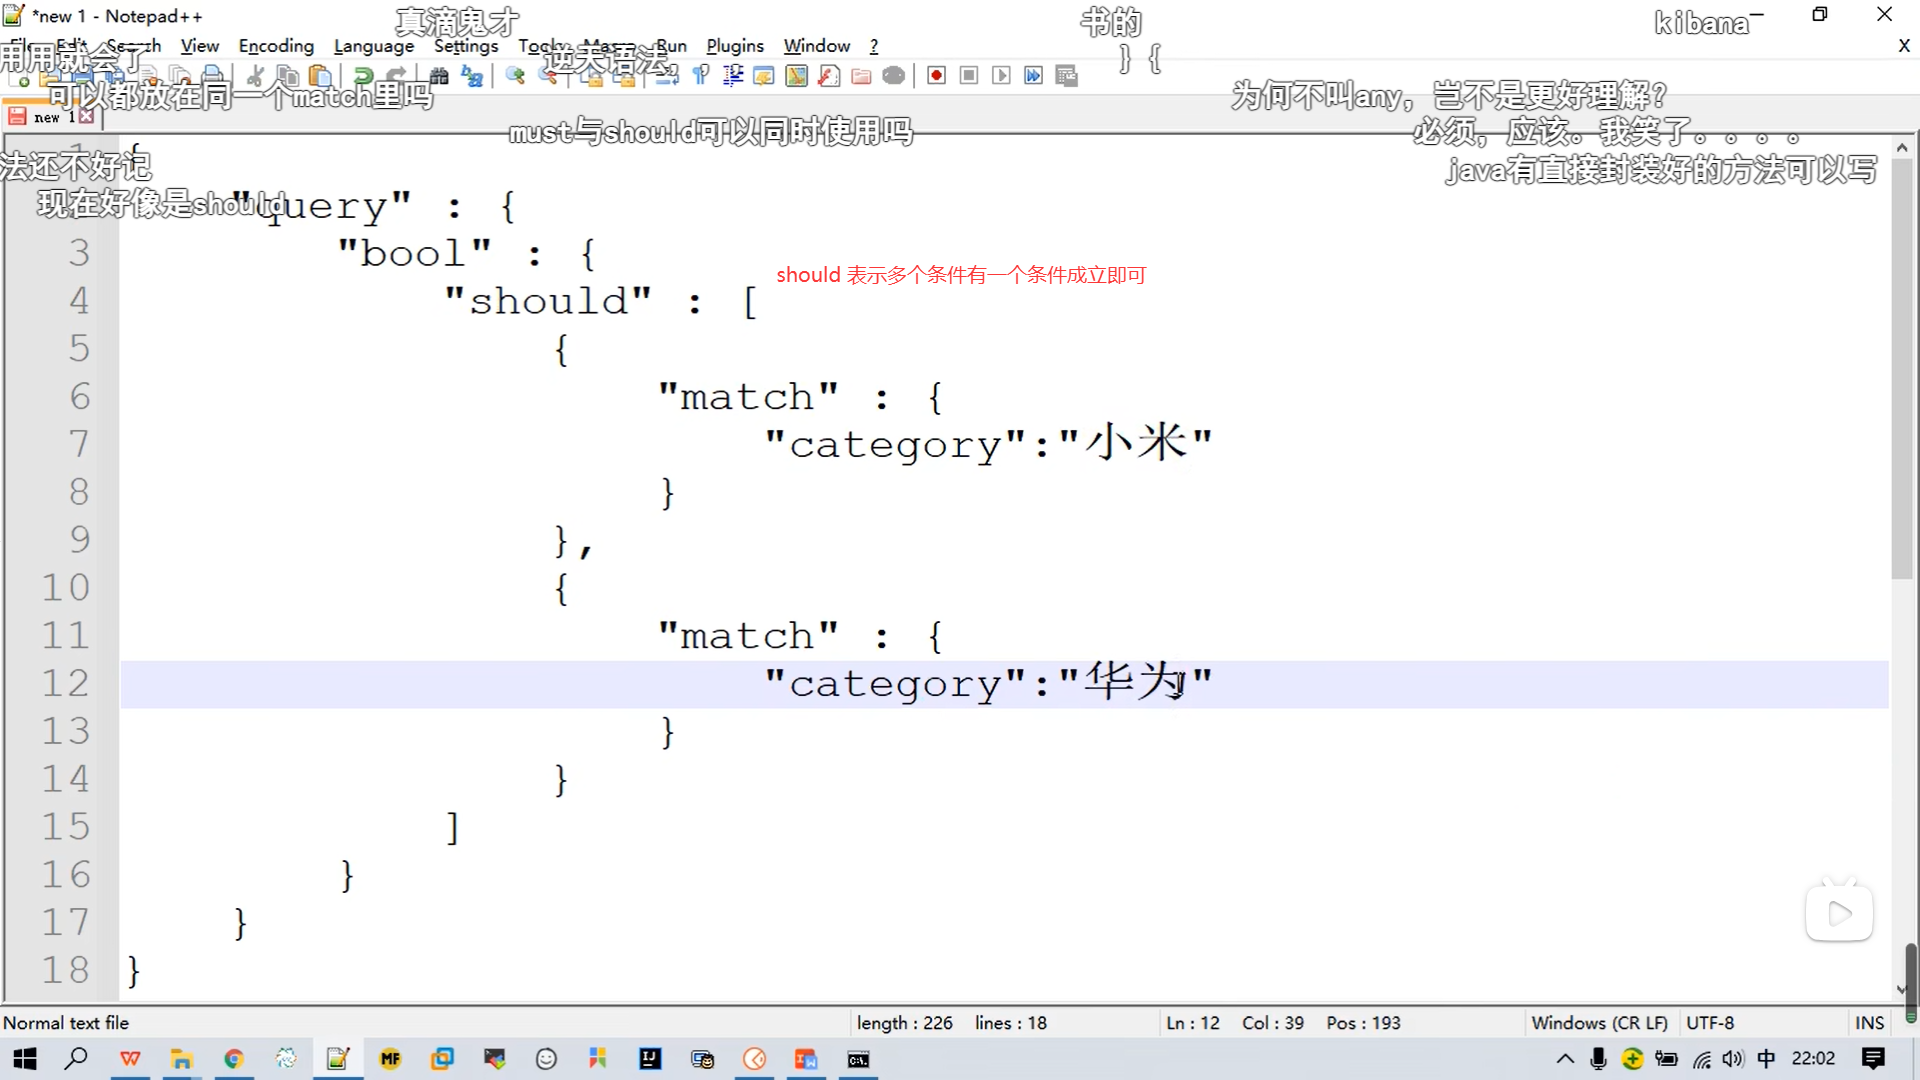
Task: Click the Undo toolbar icon
Action: coord(364,76)
